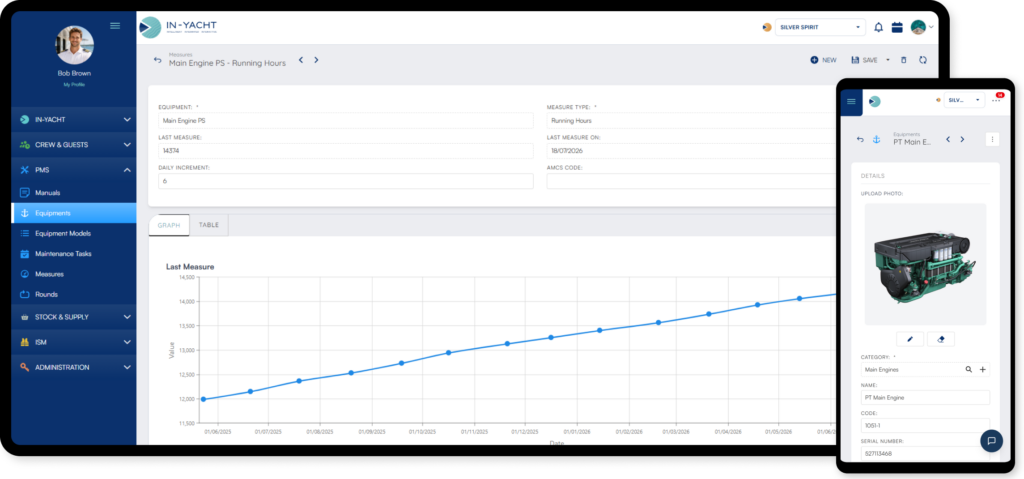The image size is (1024, 479).
Task: Collapse the sidebar with the hamburger icon
Action: [115, 25]
